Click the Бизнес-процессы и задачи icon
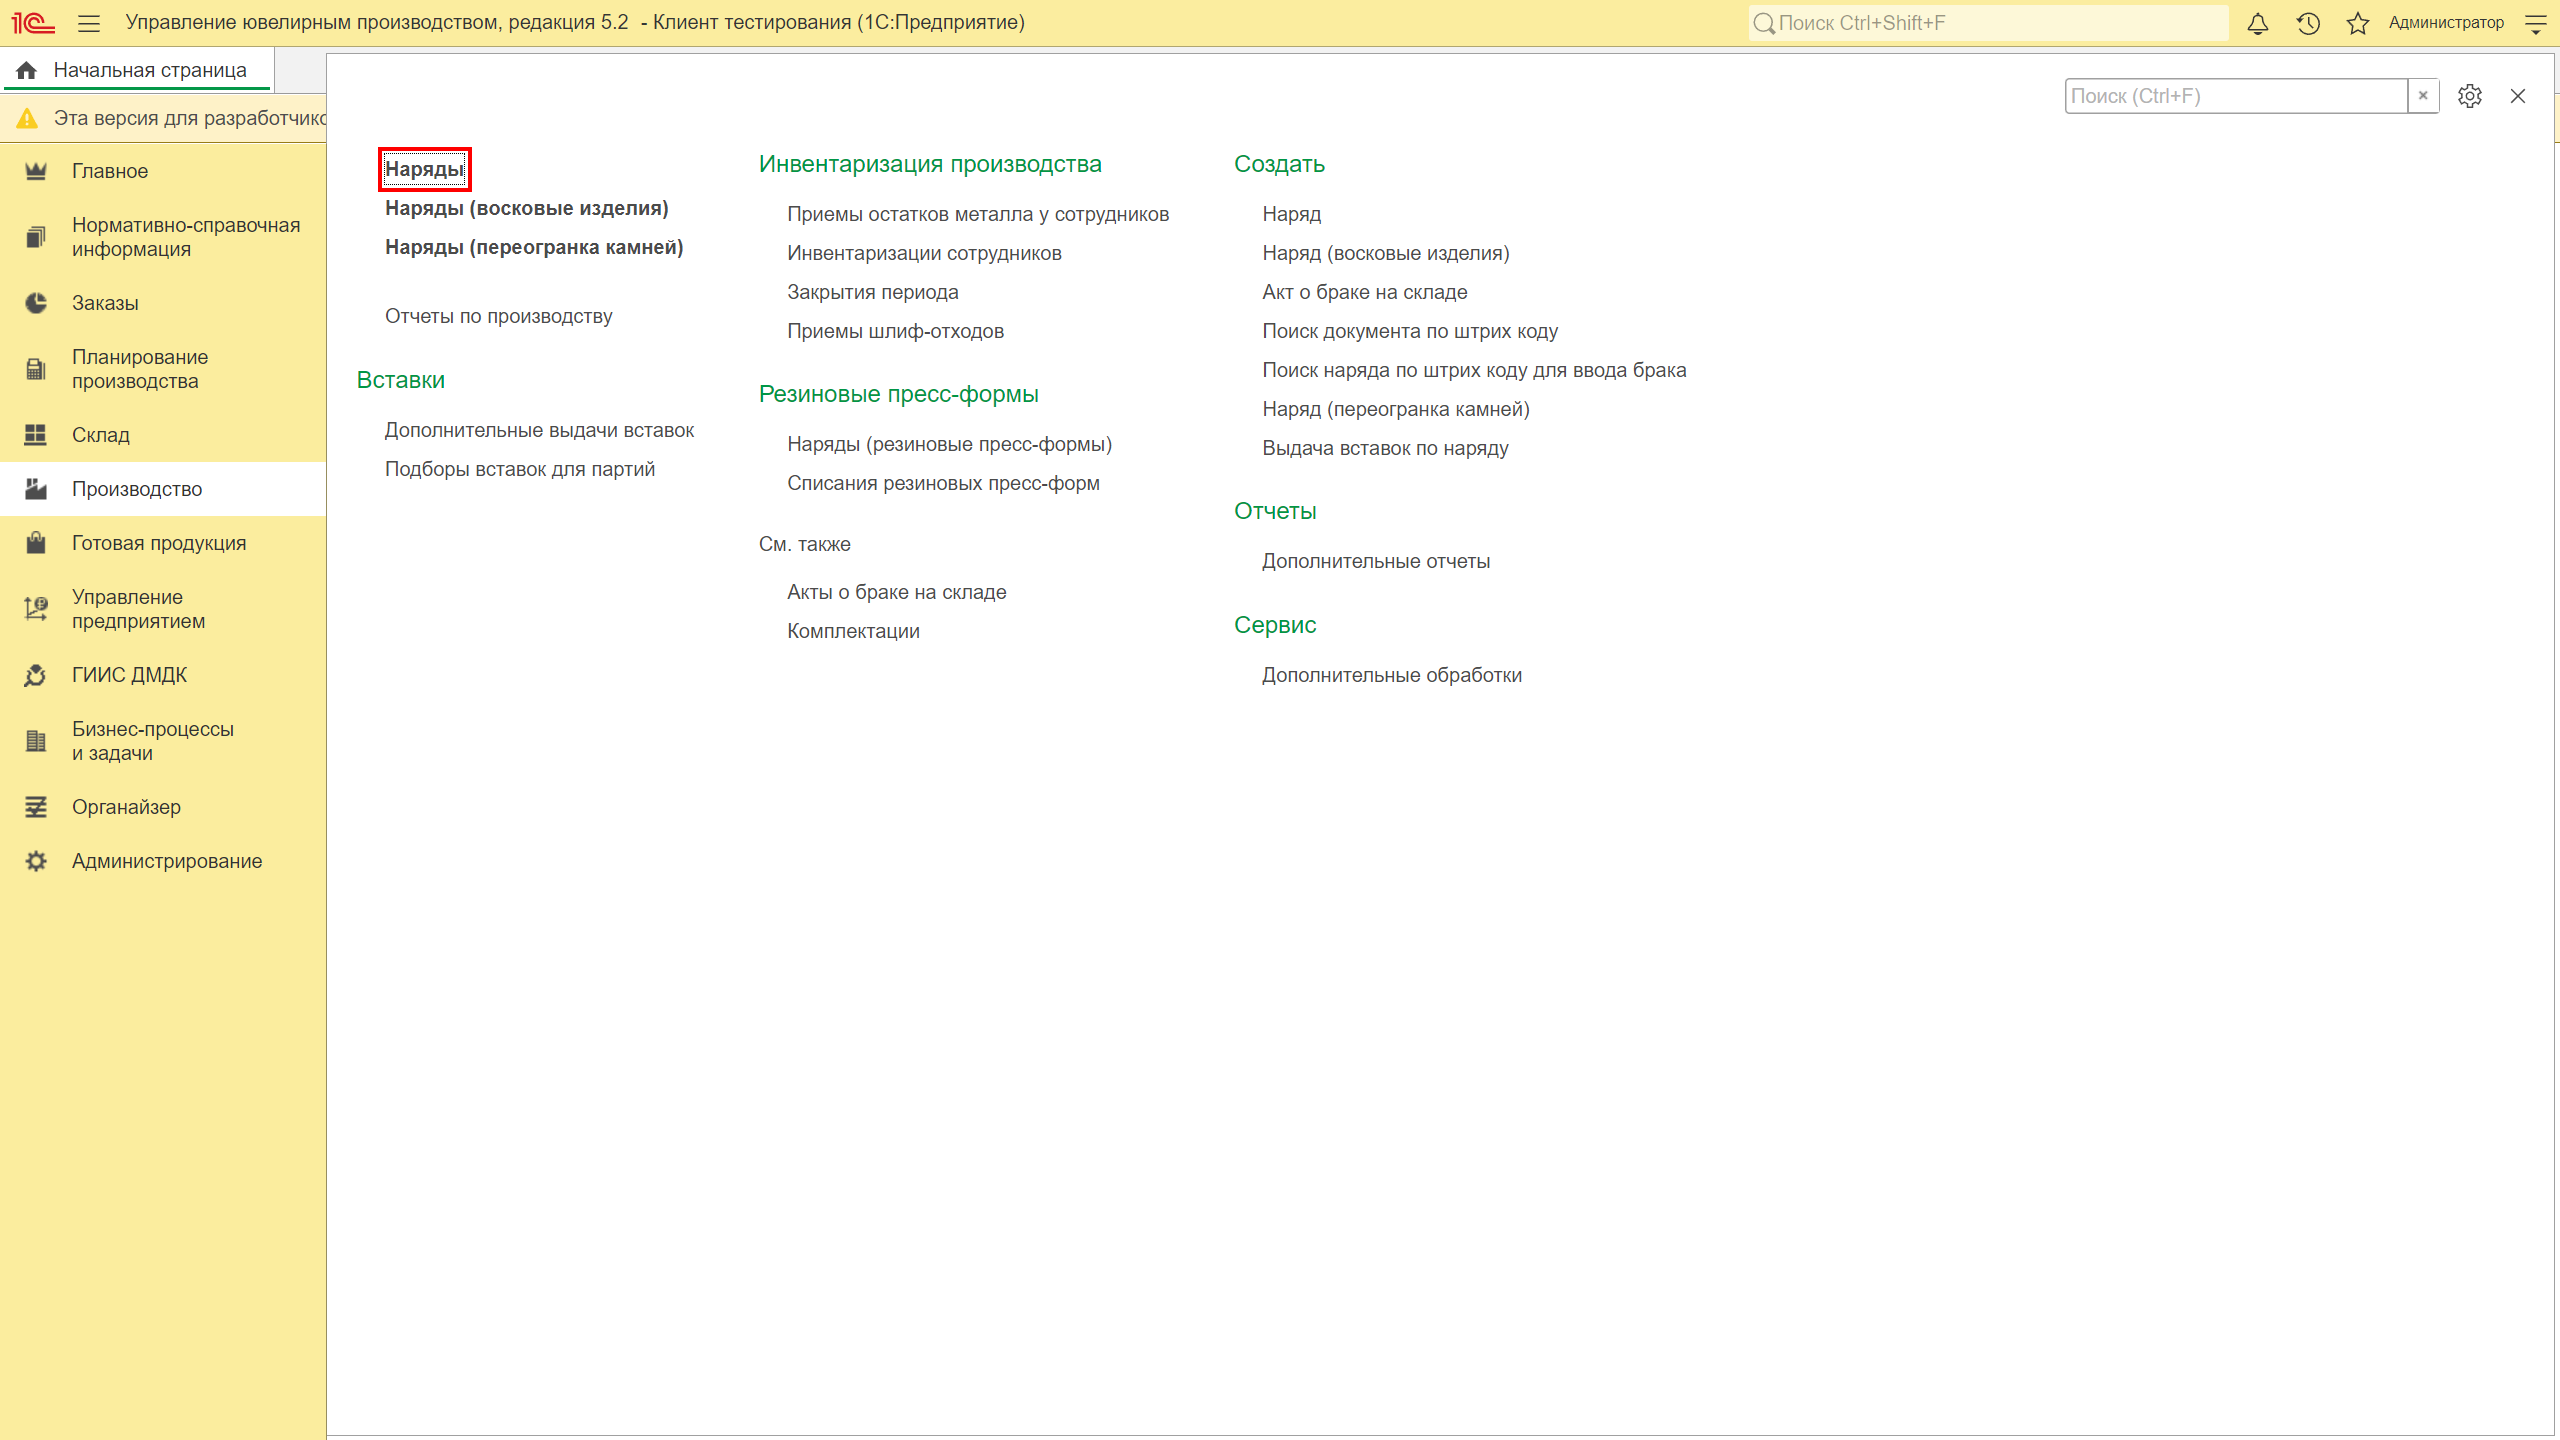The width and height of the screenshot is (2560, 1440). tap(36, 741)
